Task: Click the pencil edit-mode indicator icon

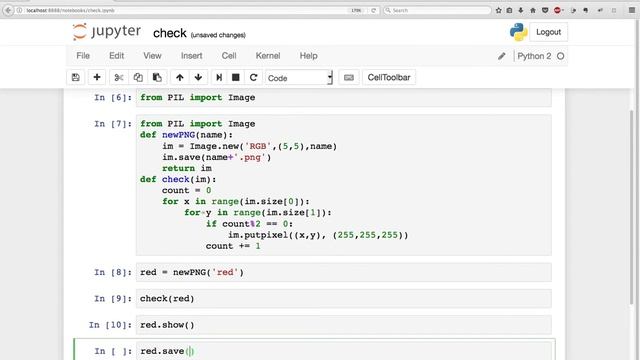Action: (x=502, y=56)
